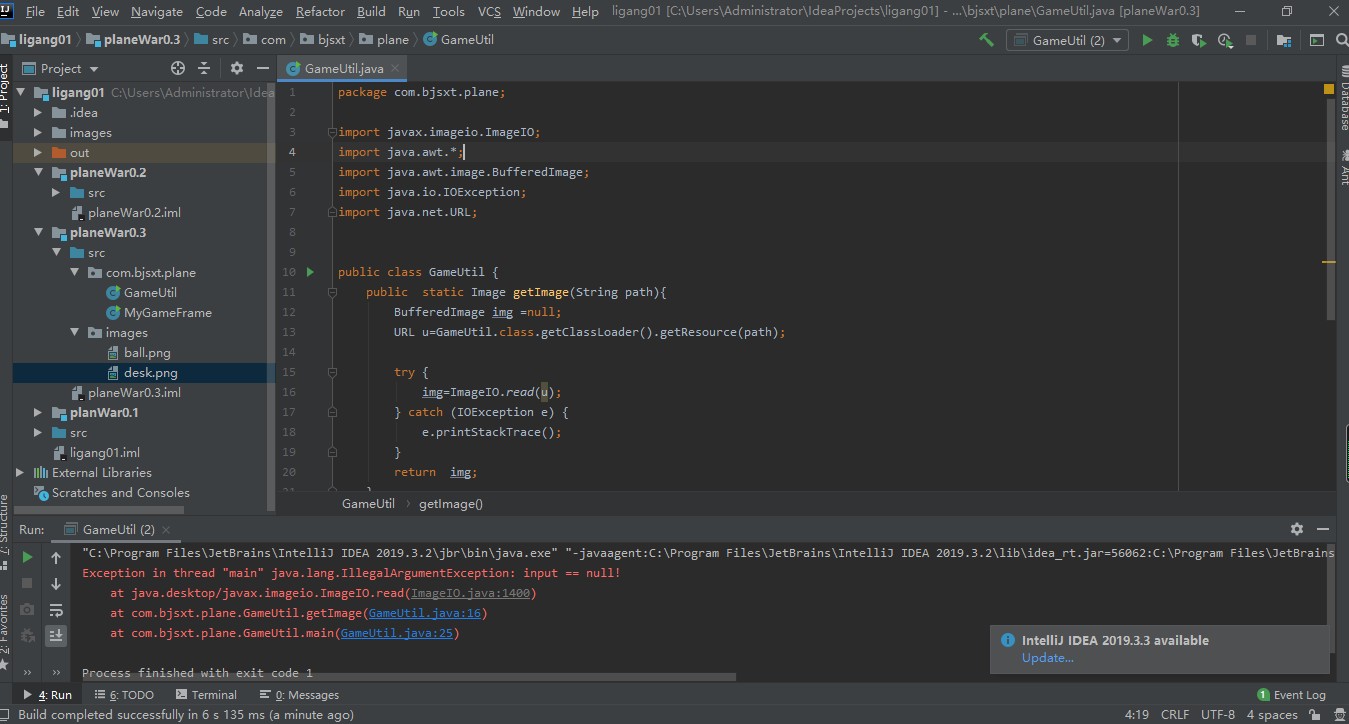Select MyGameFrame class in the tree
Viewport: 1349px width, 724px height.
point(158,313)
